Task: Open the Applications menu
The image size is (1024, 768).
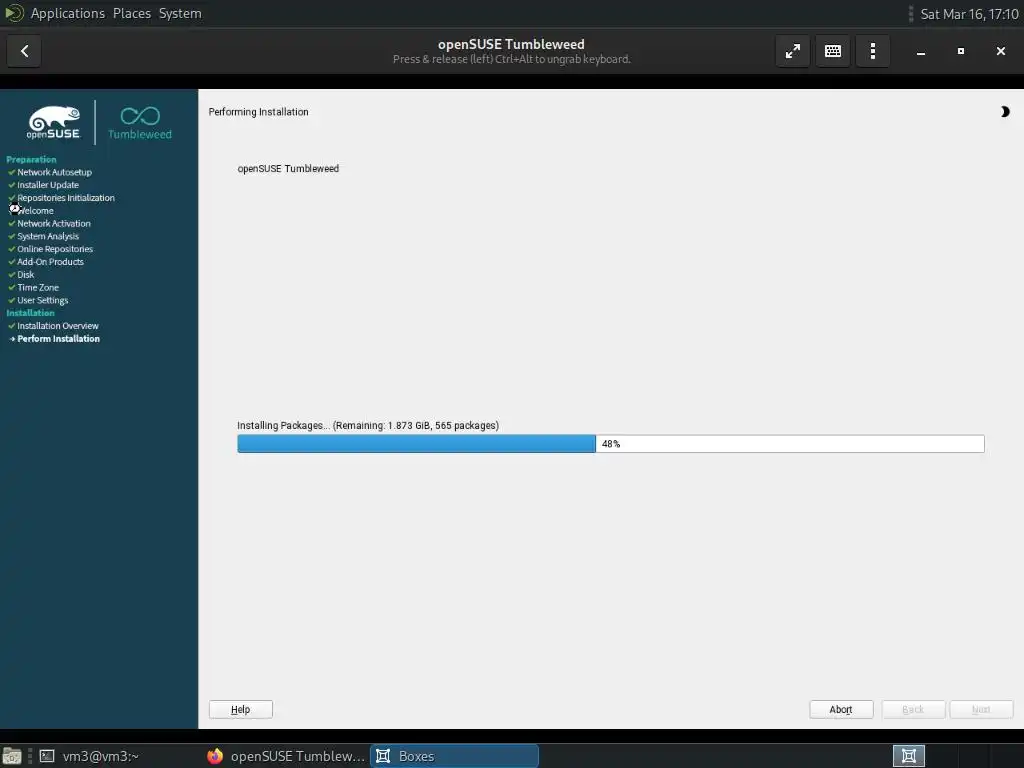Action: pyautogui.click(x=67, y=13)
